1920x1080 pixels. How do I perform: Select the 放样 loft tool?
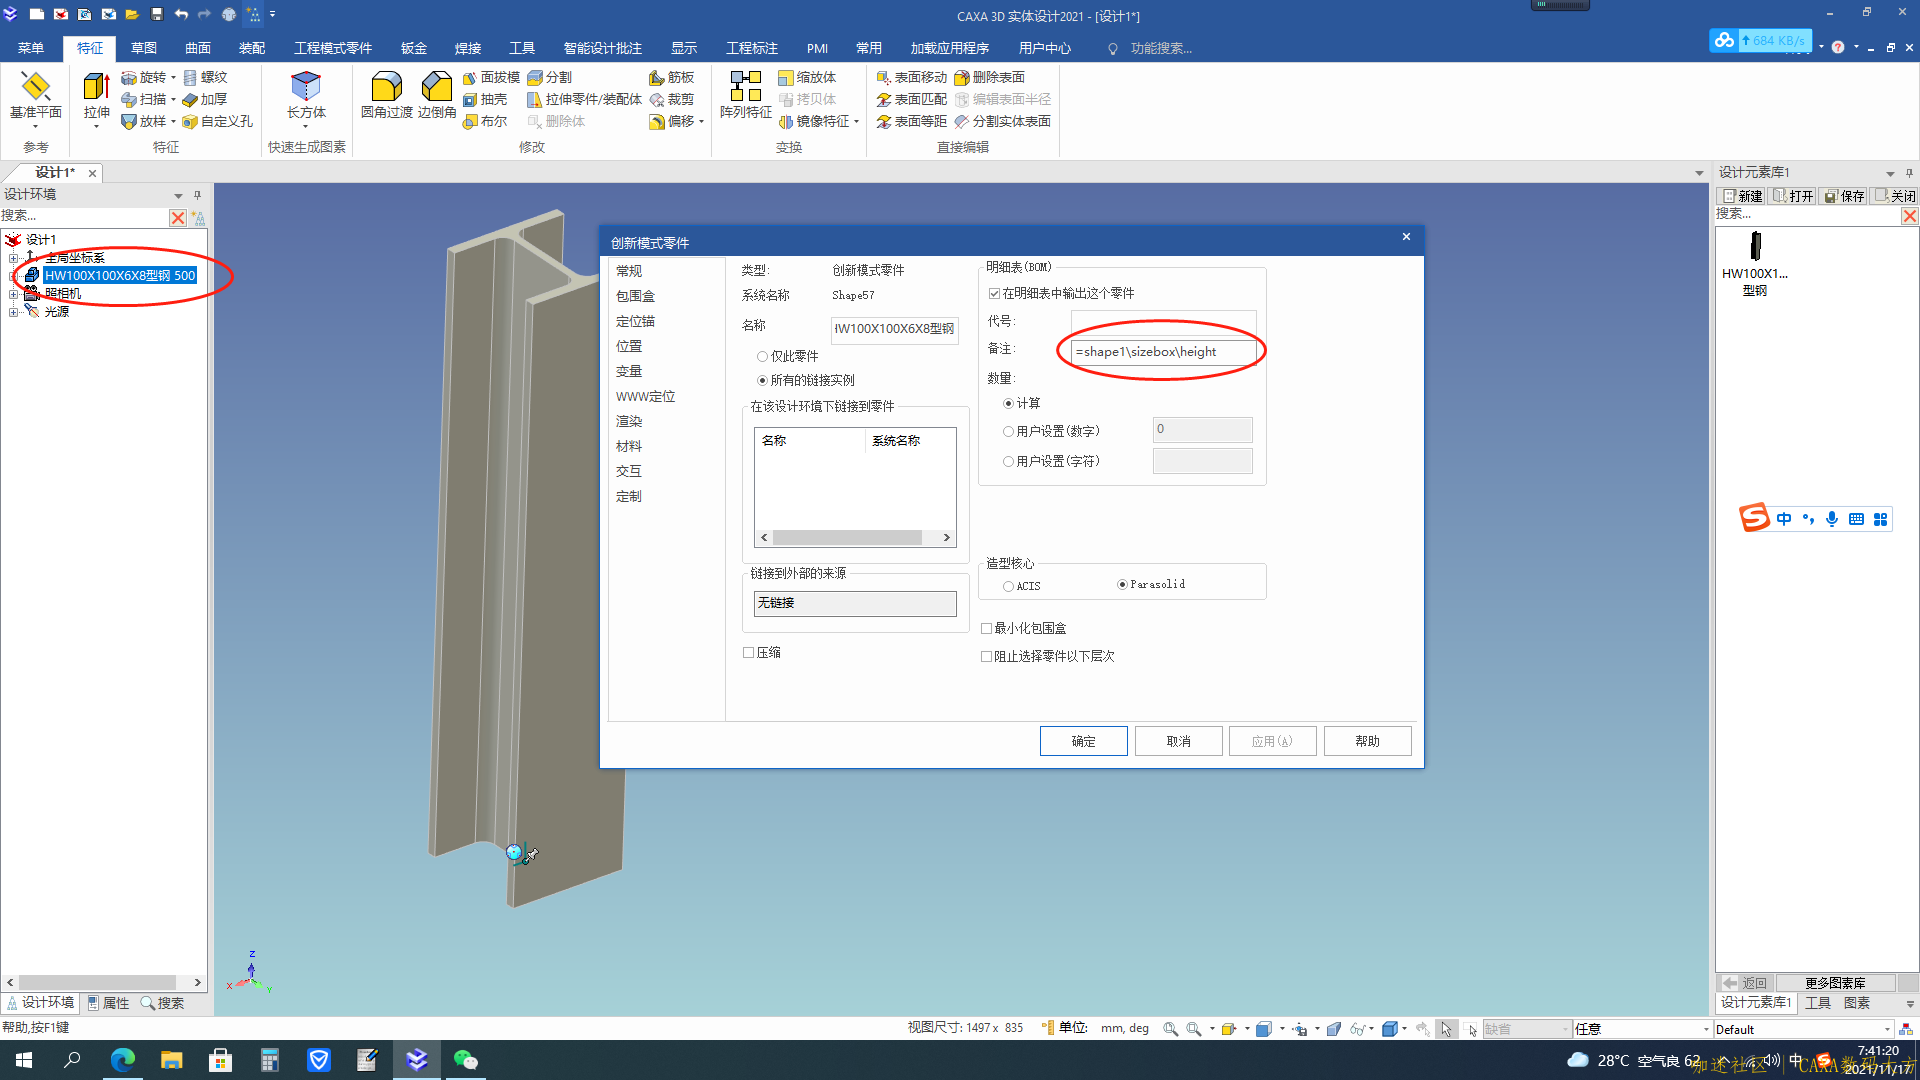click(x=143, y=121)
